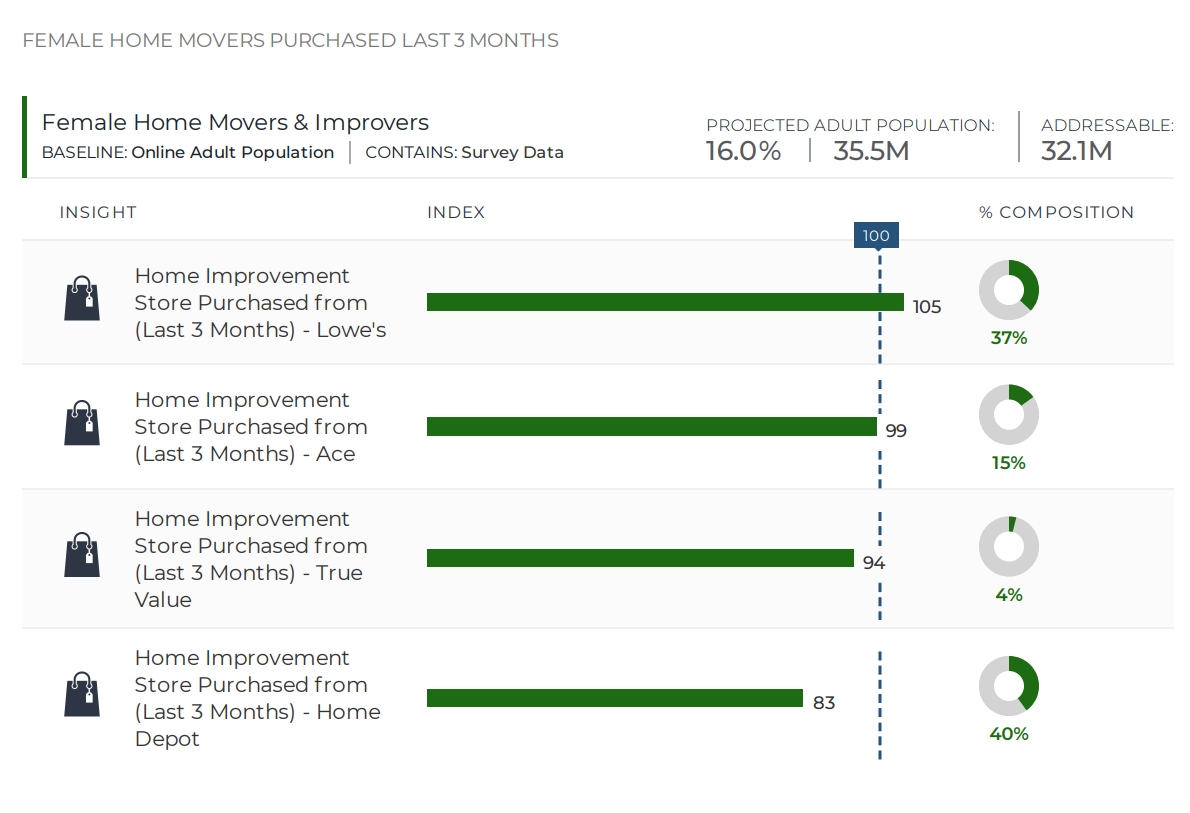This screenshot has height=813, width=1190.
Task: Click the 37% composition label
Action: (1009, 338)
